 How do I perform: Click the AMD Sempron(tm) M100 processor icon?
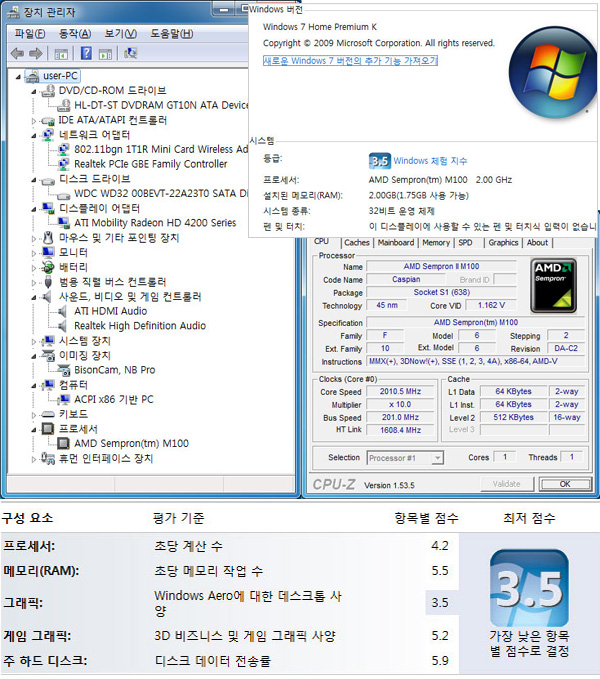tap(63, 443)
